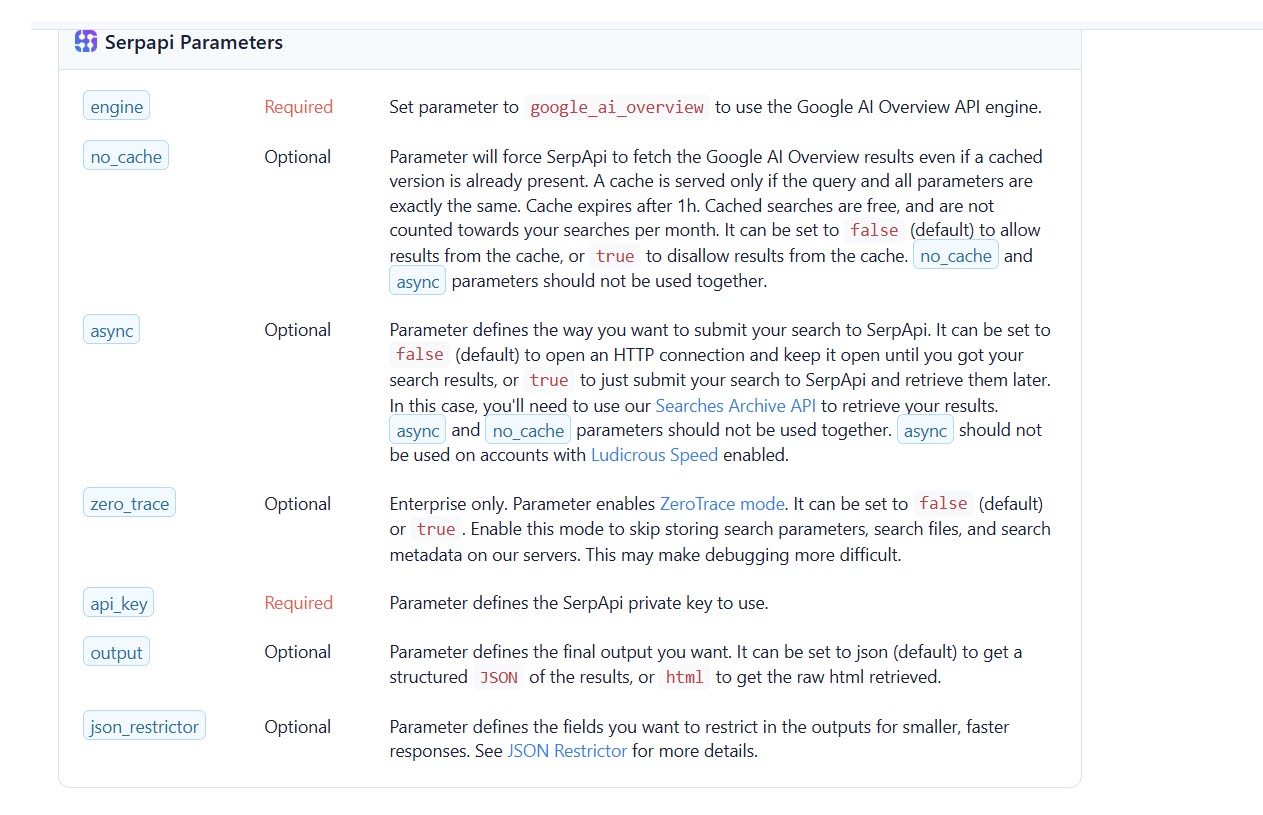Jump to the json_restrictor parameter badge
Image resolution: width=1263 pixels, height=815 pixels.
(144, 727)
